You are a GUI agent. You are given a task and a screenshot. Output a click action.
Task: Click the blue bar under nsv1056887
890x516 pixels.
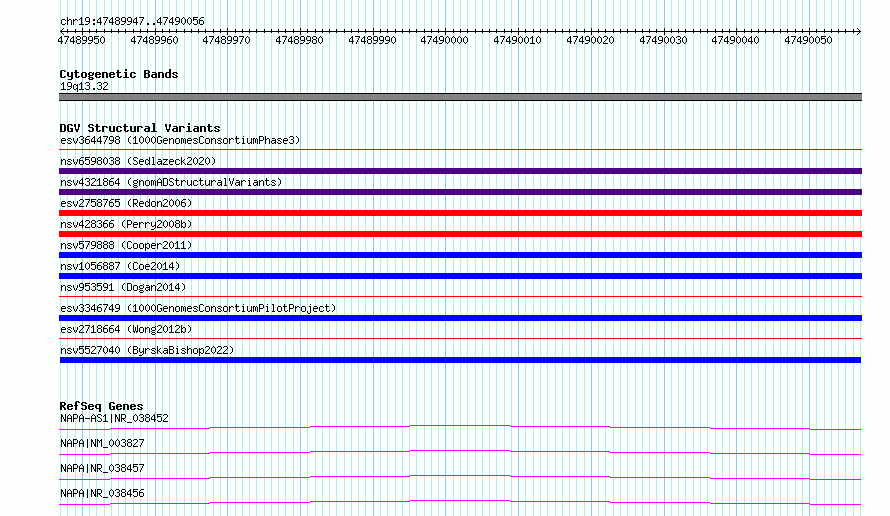pos(460,276)
